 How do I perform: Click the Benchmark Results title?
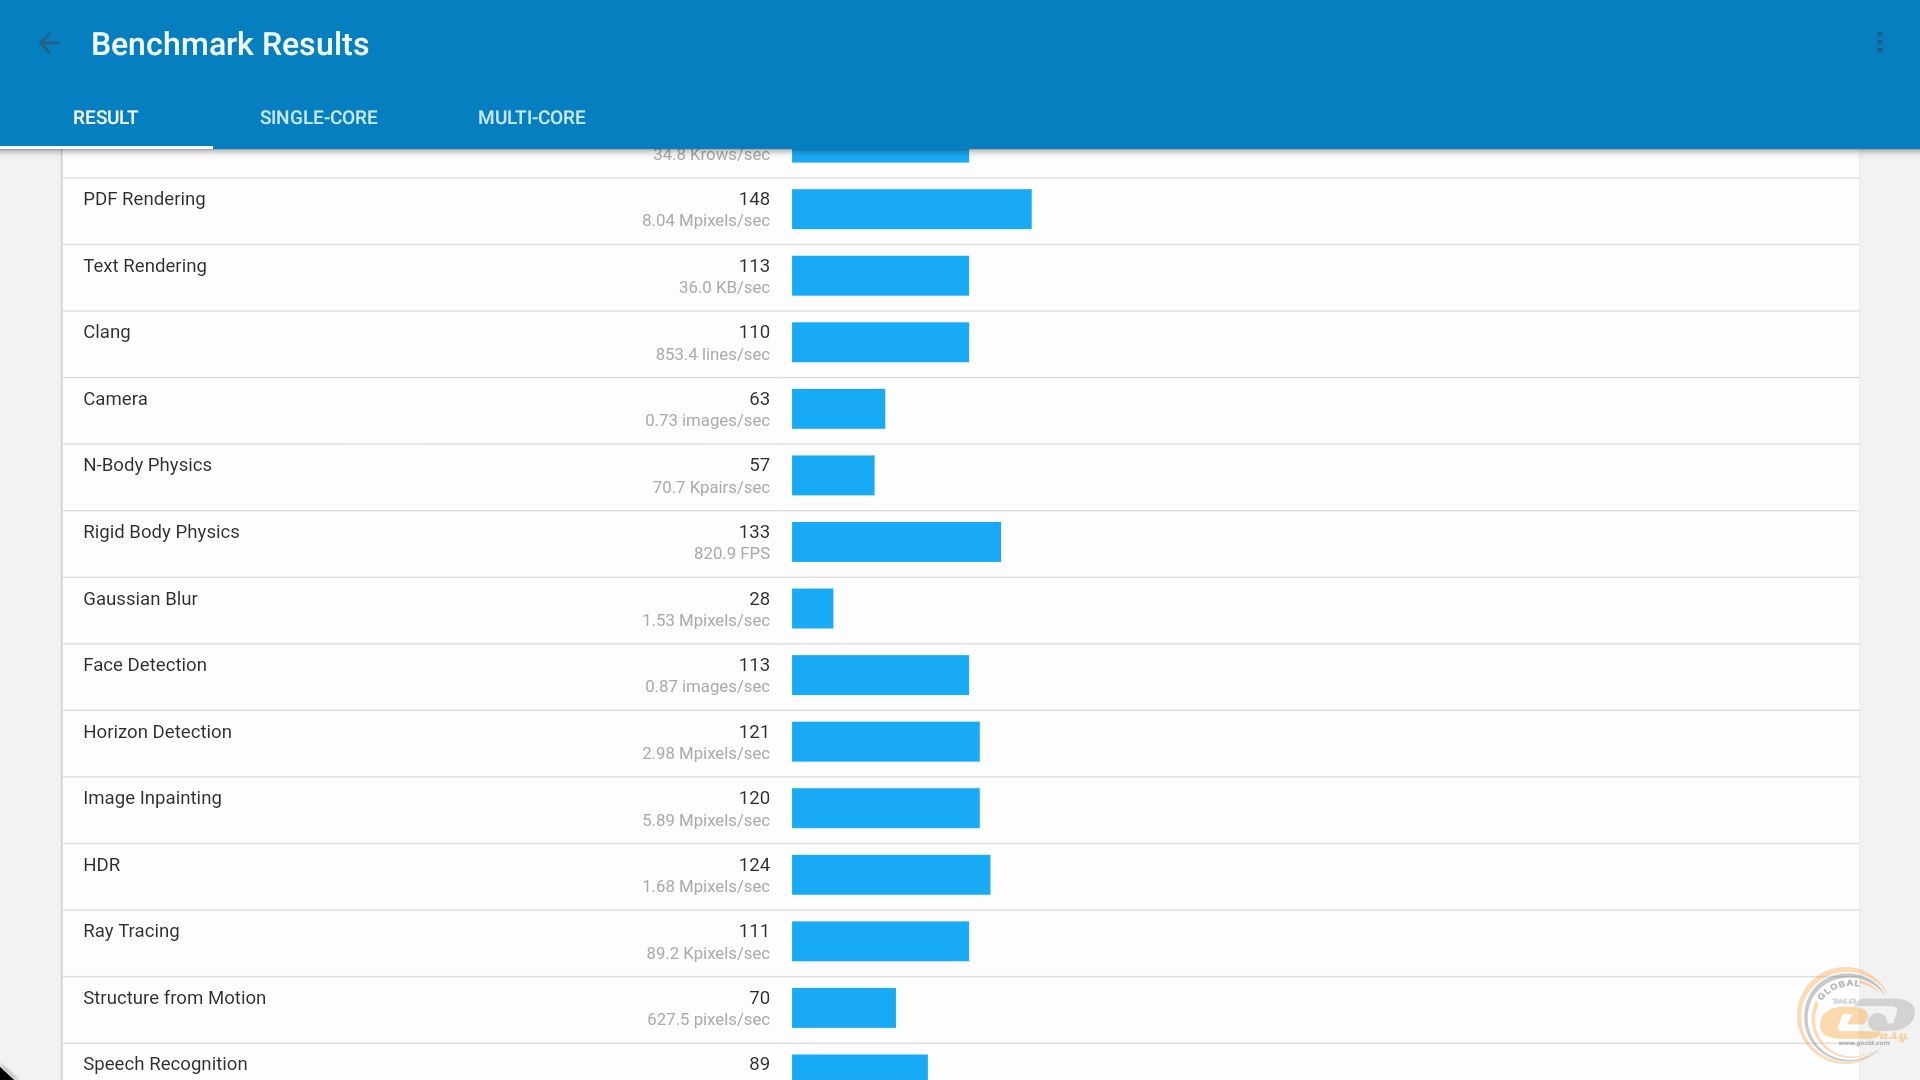coord(230,44)
